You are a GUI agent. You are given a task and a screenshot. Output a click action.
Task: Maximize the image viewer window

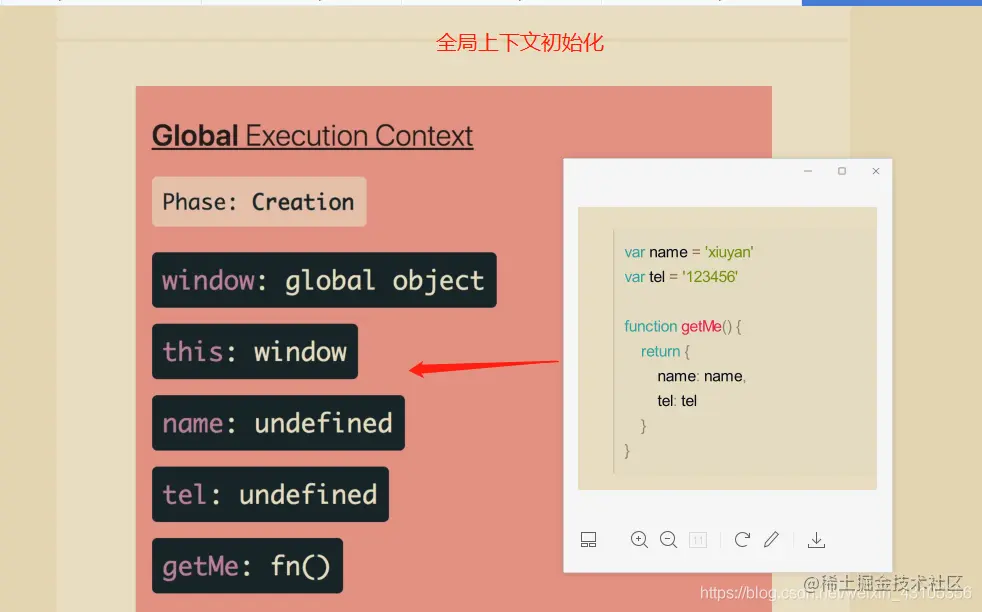tap(842, 171)
